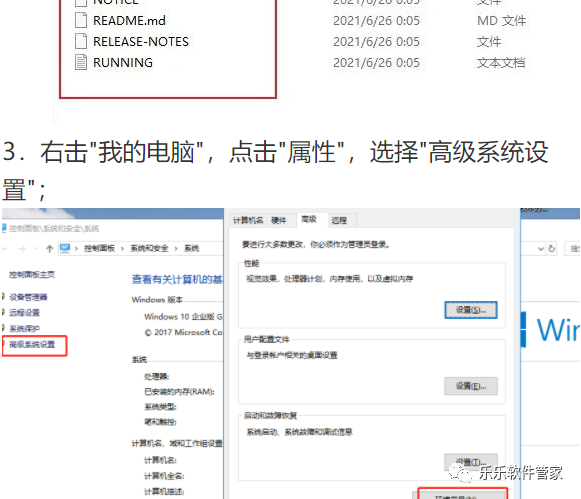Click 笔和触控: label
This screenshot has width=581, height=499.
tap(160, 422)
